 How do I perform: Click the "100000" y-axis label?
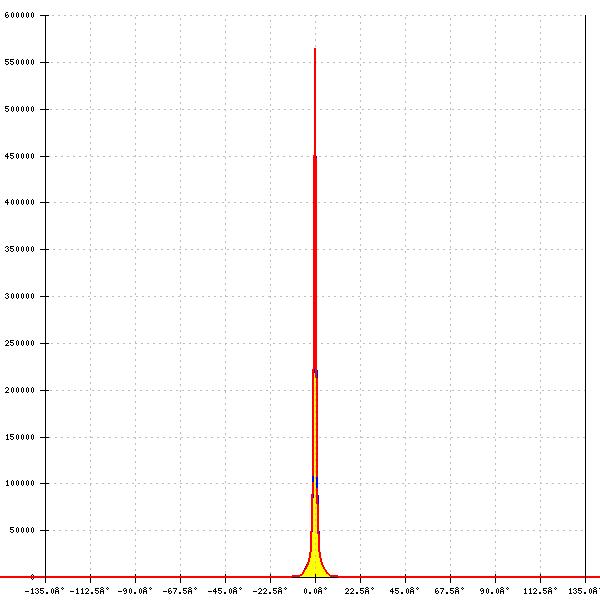point(20,483)
